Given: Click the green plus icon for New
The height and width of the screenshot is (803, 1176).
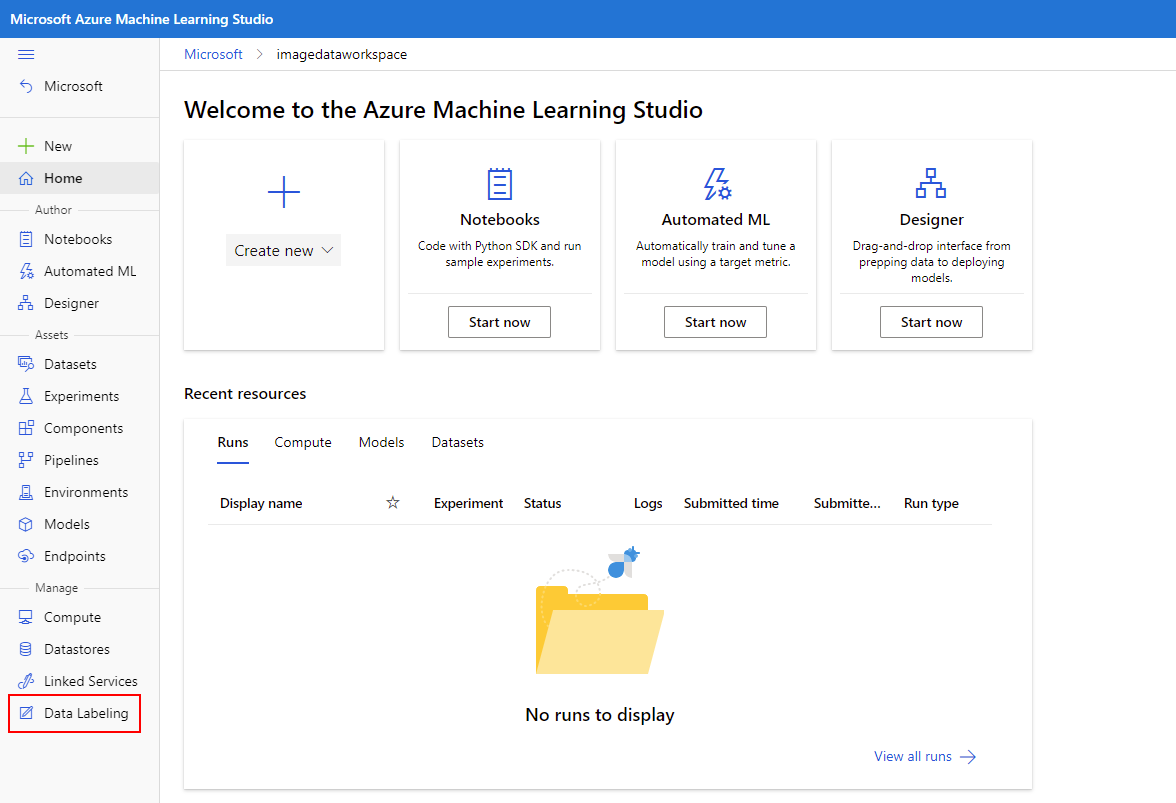Looking at the screenshot, I should coord(26,145).
